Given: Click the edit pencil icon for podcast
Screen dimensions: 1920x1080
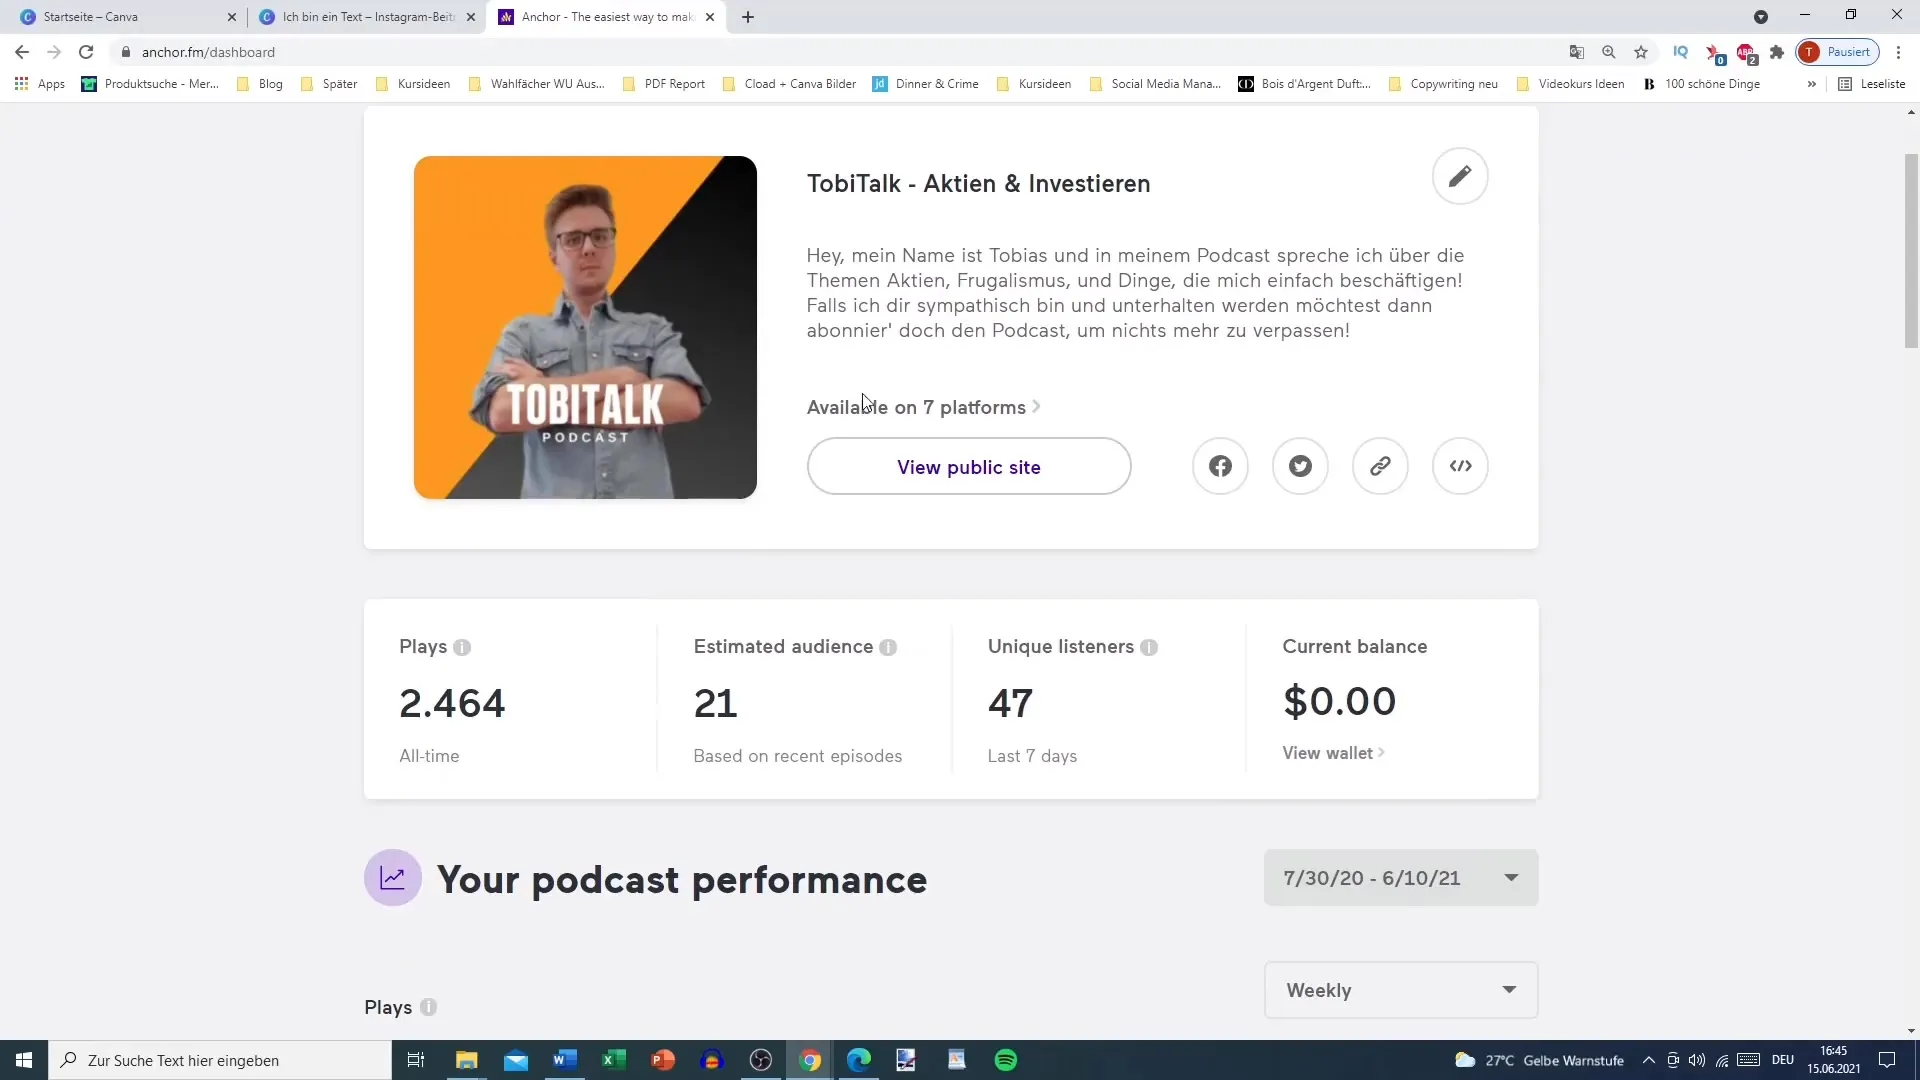Looking at the screenshot, I should [1461, 177].
